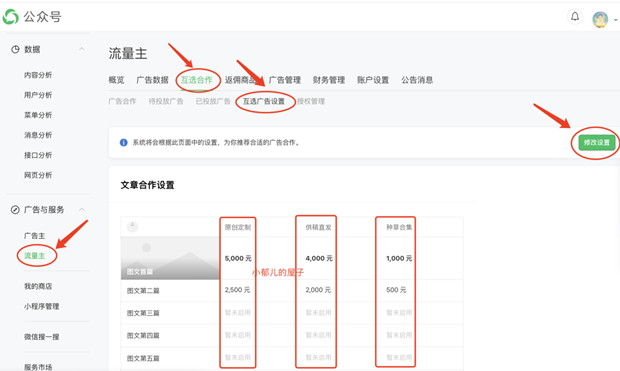The height and width of the screenshot is (371, 620).
Task: Open the user avatar menu
Action: (x=600, y=19)
